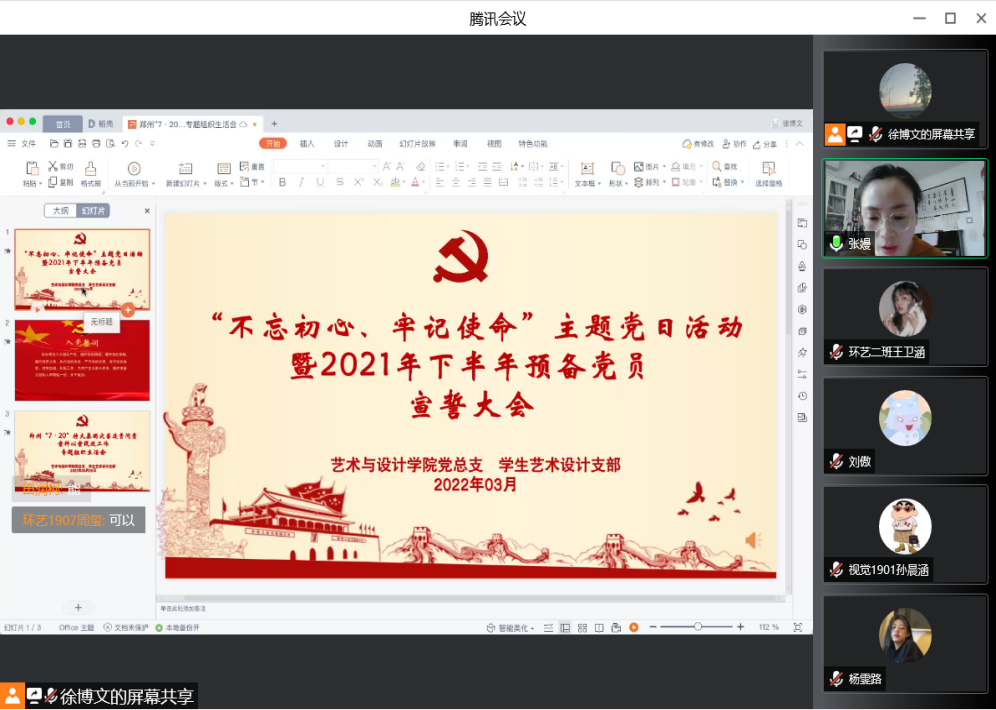Screen dimensions: 996x710
Task: Switch to the 设计 ribbon tab
Action: [341, 144]
